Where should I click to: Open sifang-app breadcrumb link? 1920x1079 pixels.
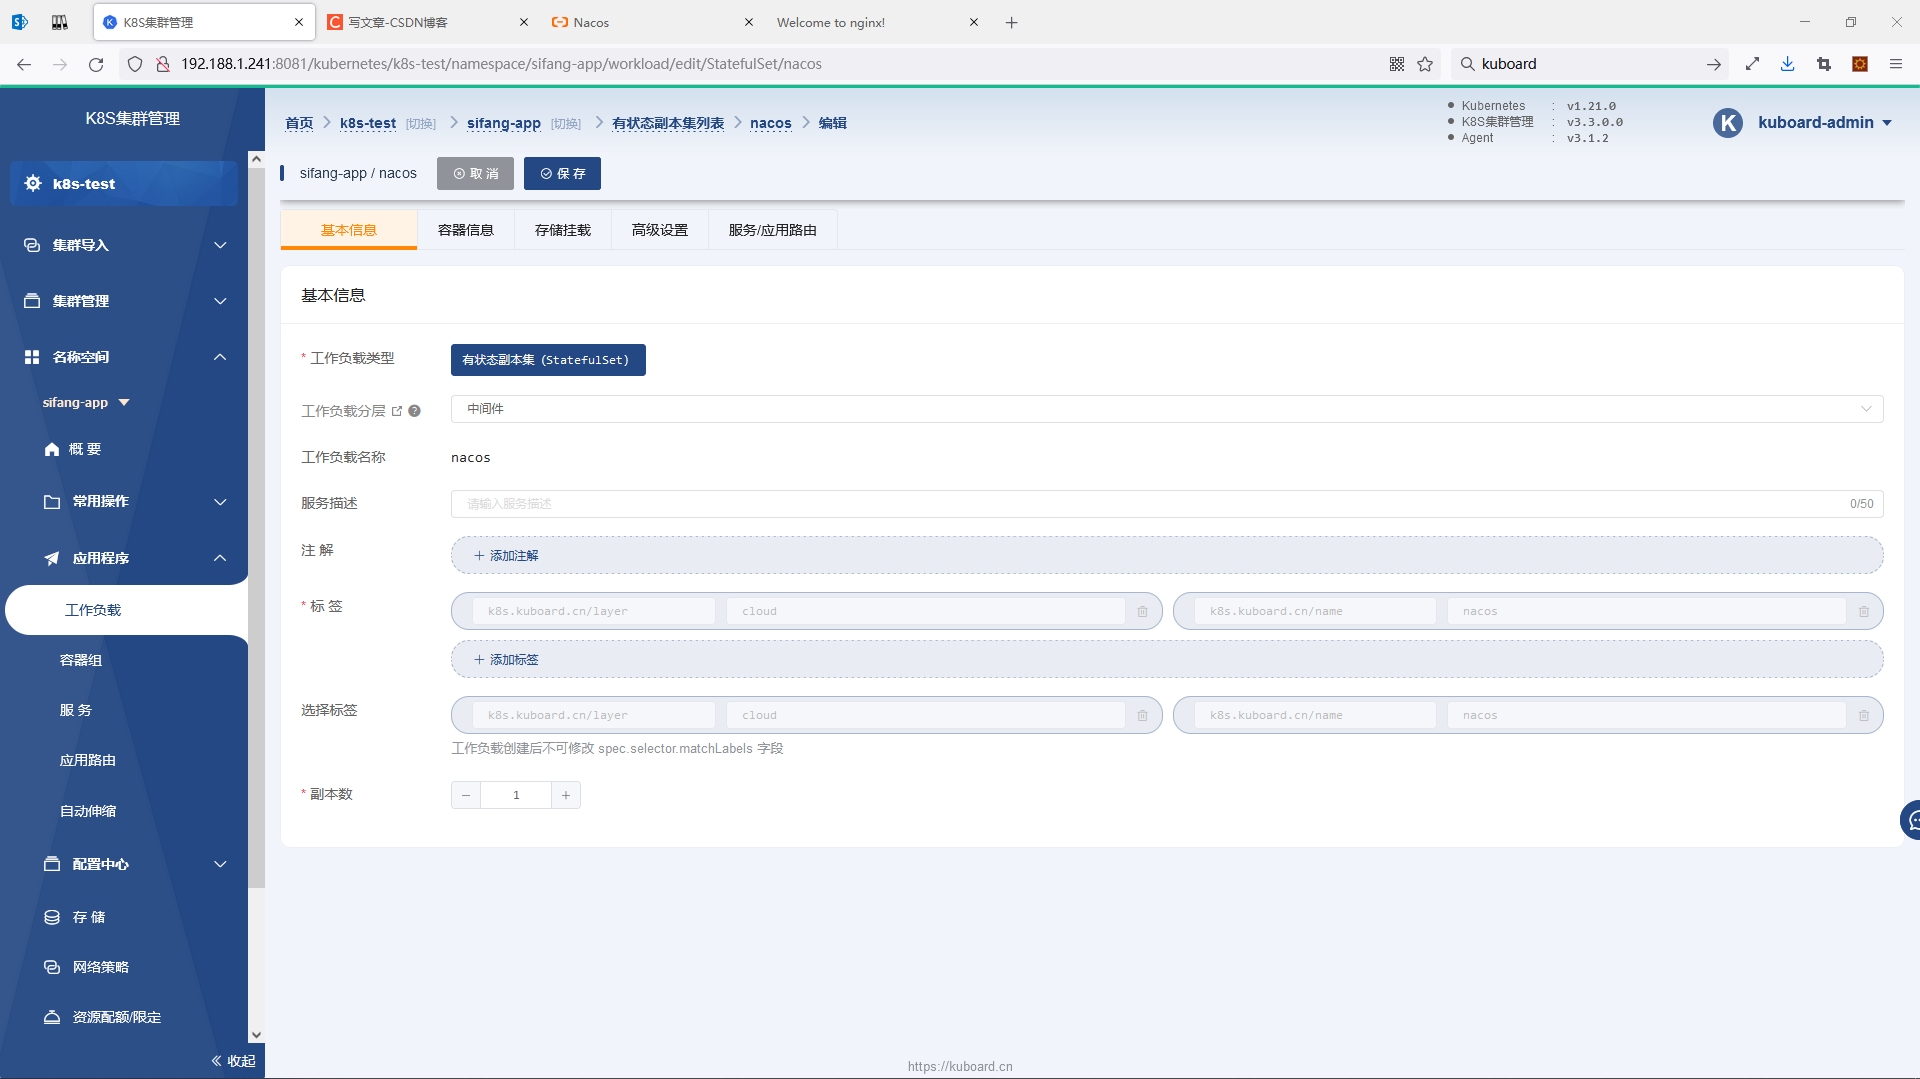point(504,123)
